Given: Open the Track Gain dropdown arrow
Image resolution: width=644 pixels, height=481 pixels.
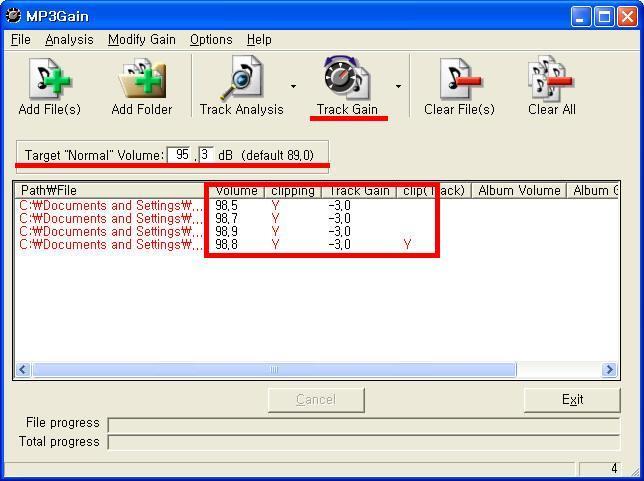Looking at the screenshot, I should click(x=398, y=86).
